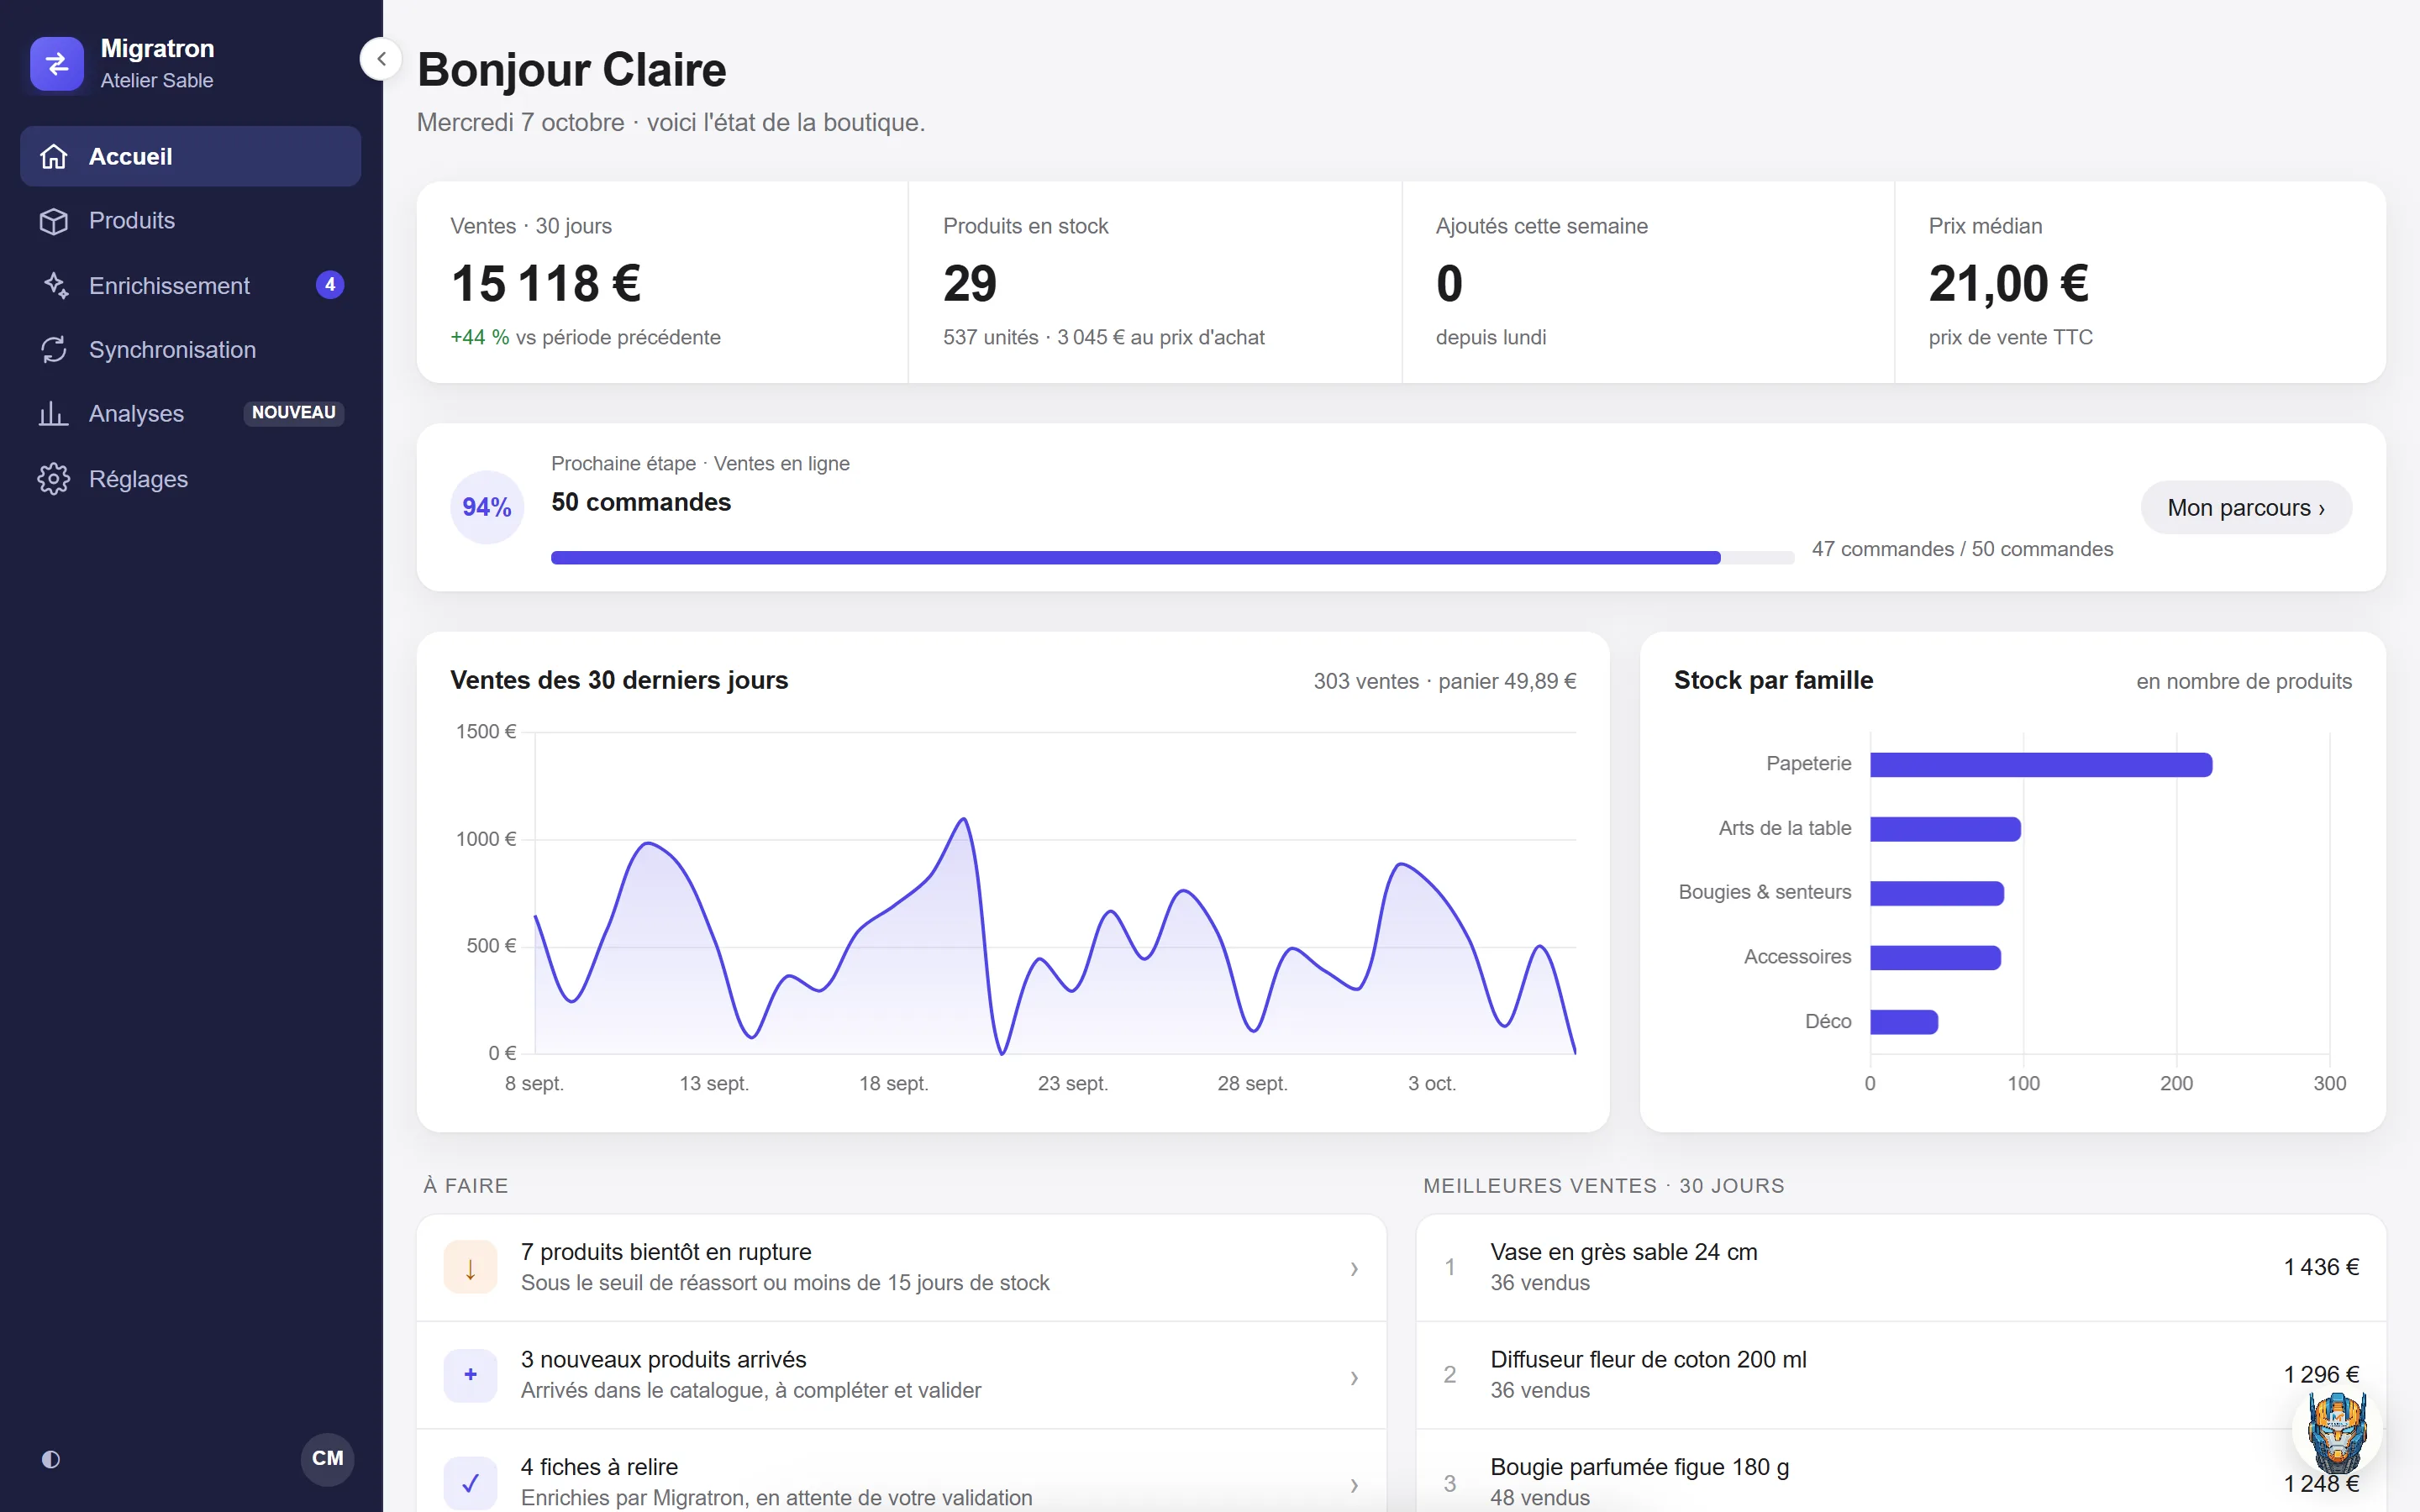
Task: Click the Produits box icon
Action: pos(54,221)
